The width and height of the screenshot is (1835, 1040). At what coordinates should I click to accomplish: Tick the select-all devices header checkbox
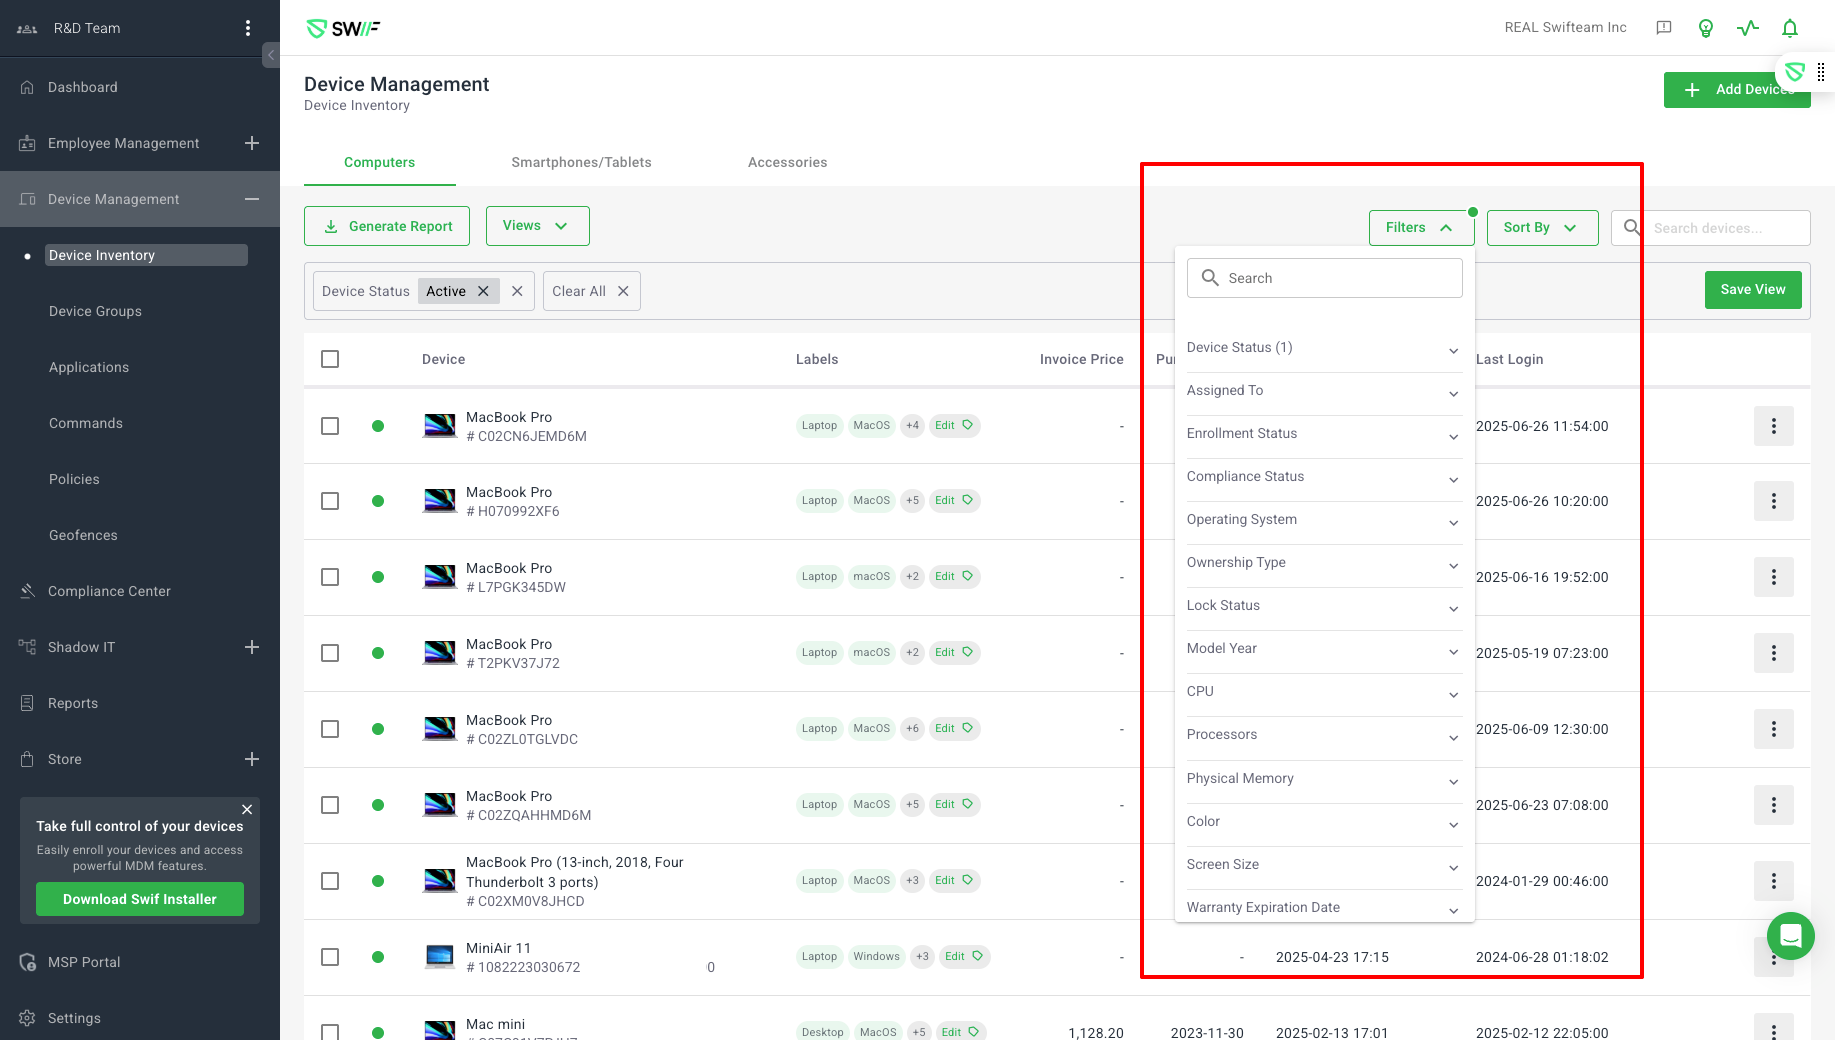(x=330, y=359)
